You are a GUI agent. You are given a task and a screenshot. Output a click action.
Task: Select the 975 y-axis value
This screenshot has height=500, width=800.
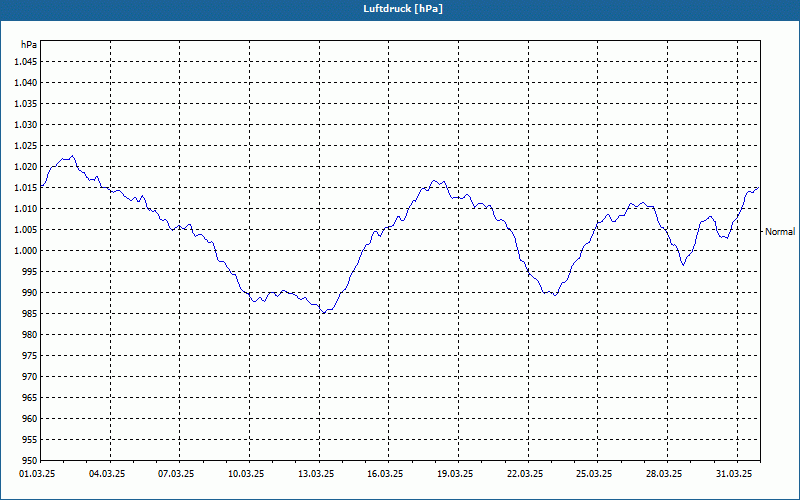[x=31, y=356]
